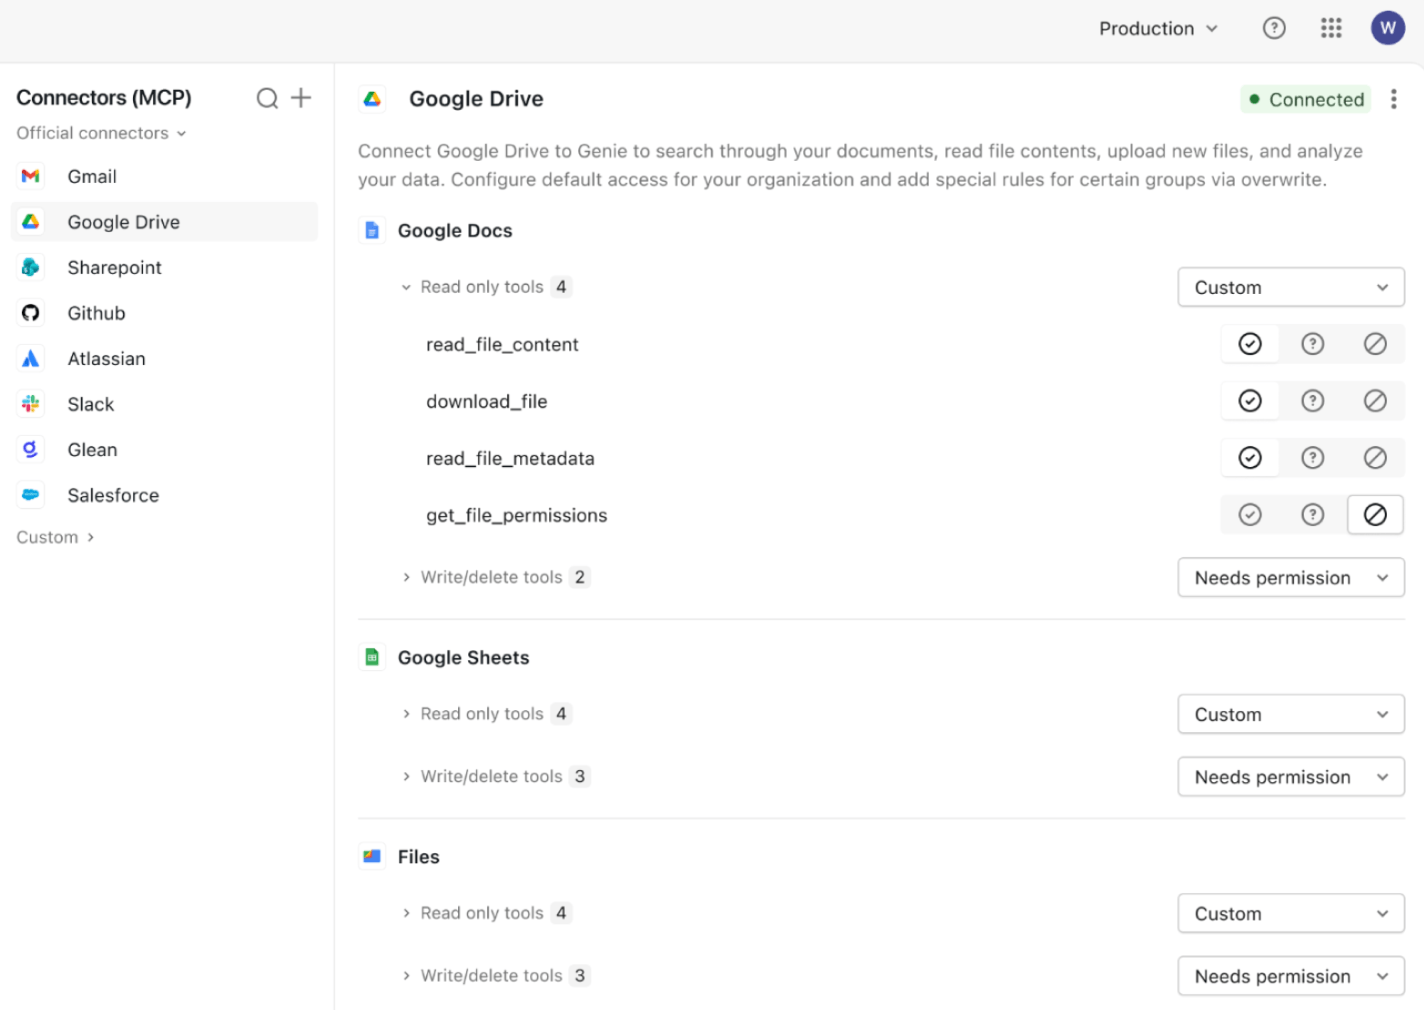This screenshot has height=1010, width=1424.
Task: Set get_file_permissions to ask permission
Action: coord(1313,515)
